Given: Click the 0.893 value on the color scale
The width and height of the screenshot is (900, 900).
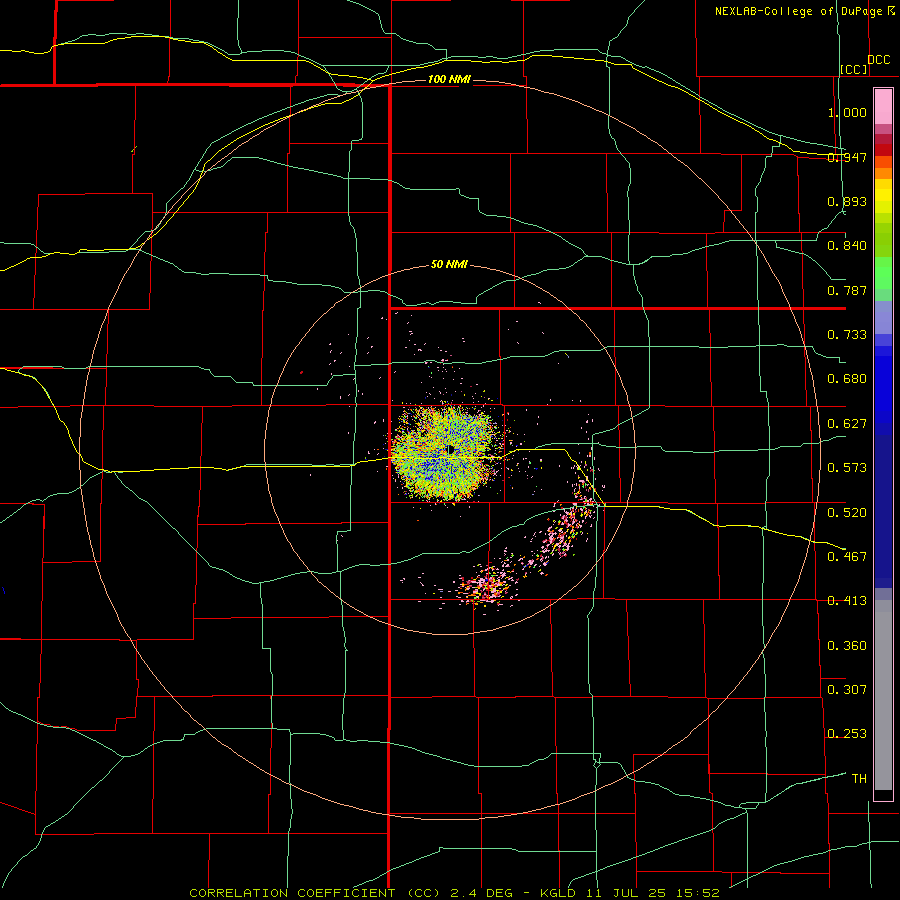Looking at the screenshot, I should tap(847, 201).
